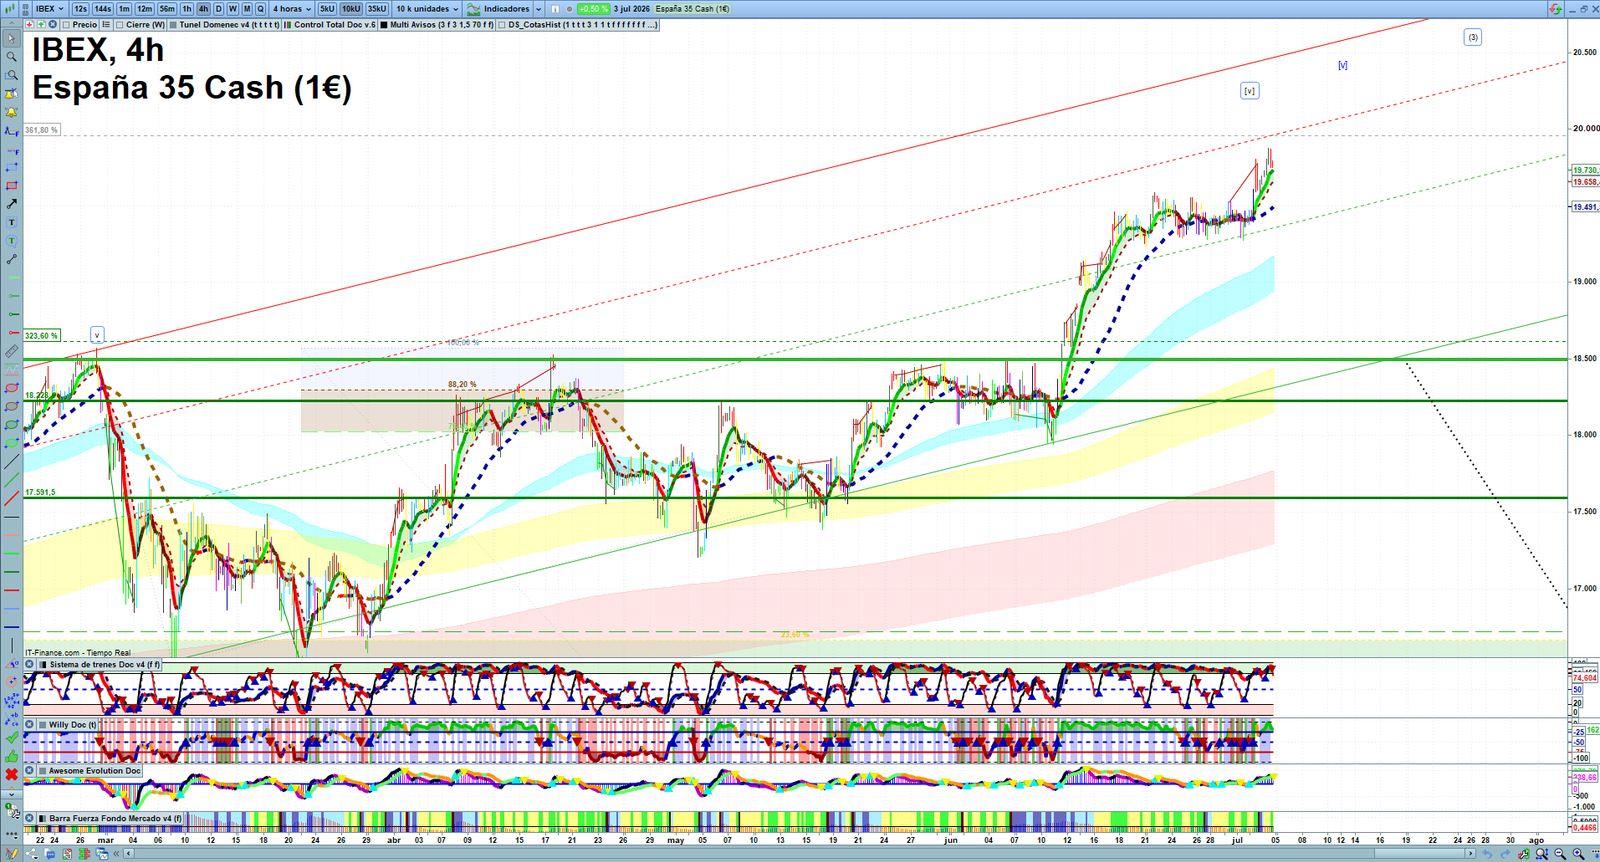The image size is (1600, 862).
Task: Click the share icon in bottom bar
Action: [x=32, y=854]
